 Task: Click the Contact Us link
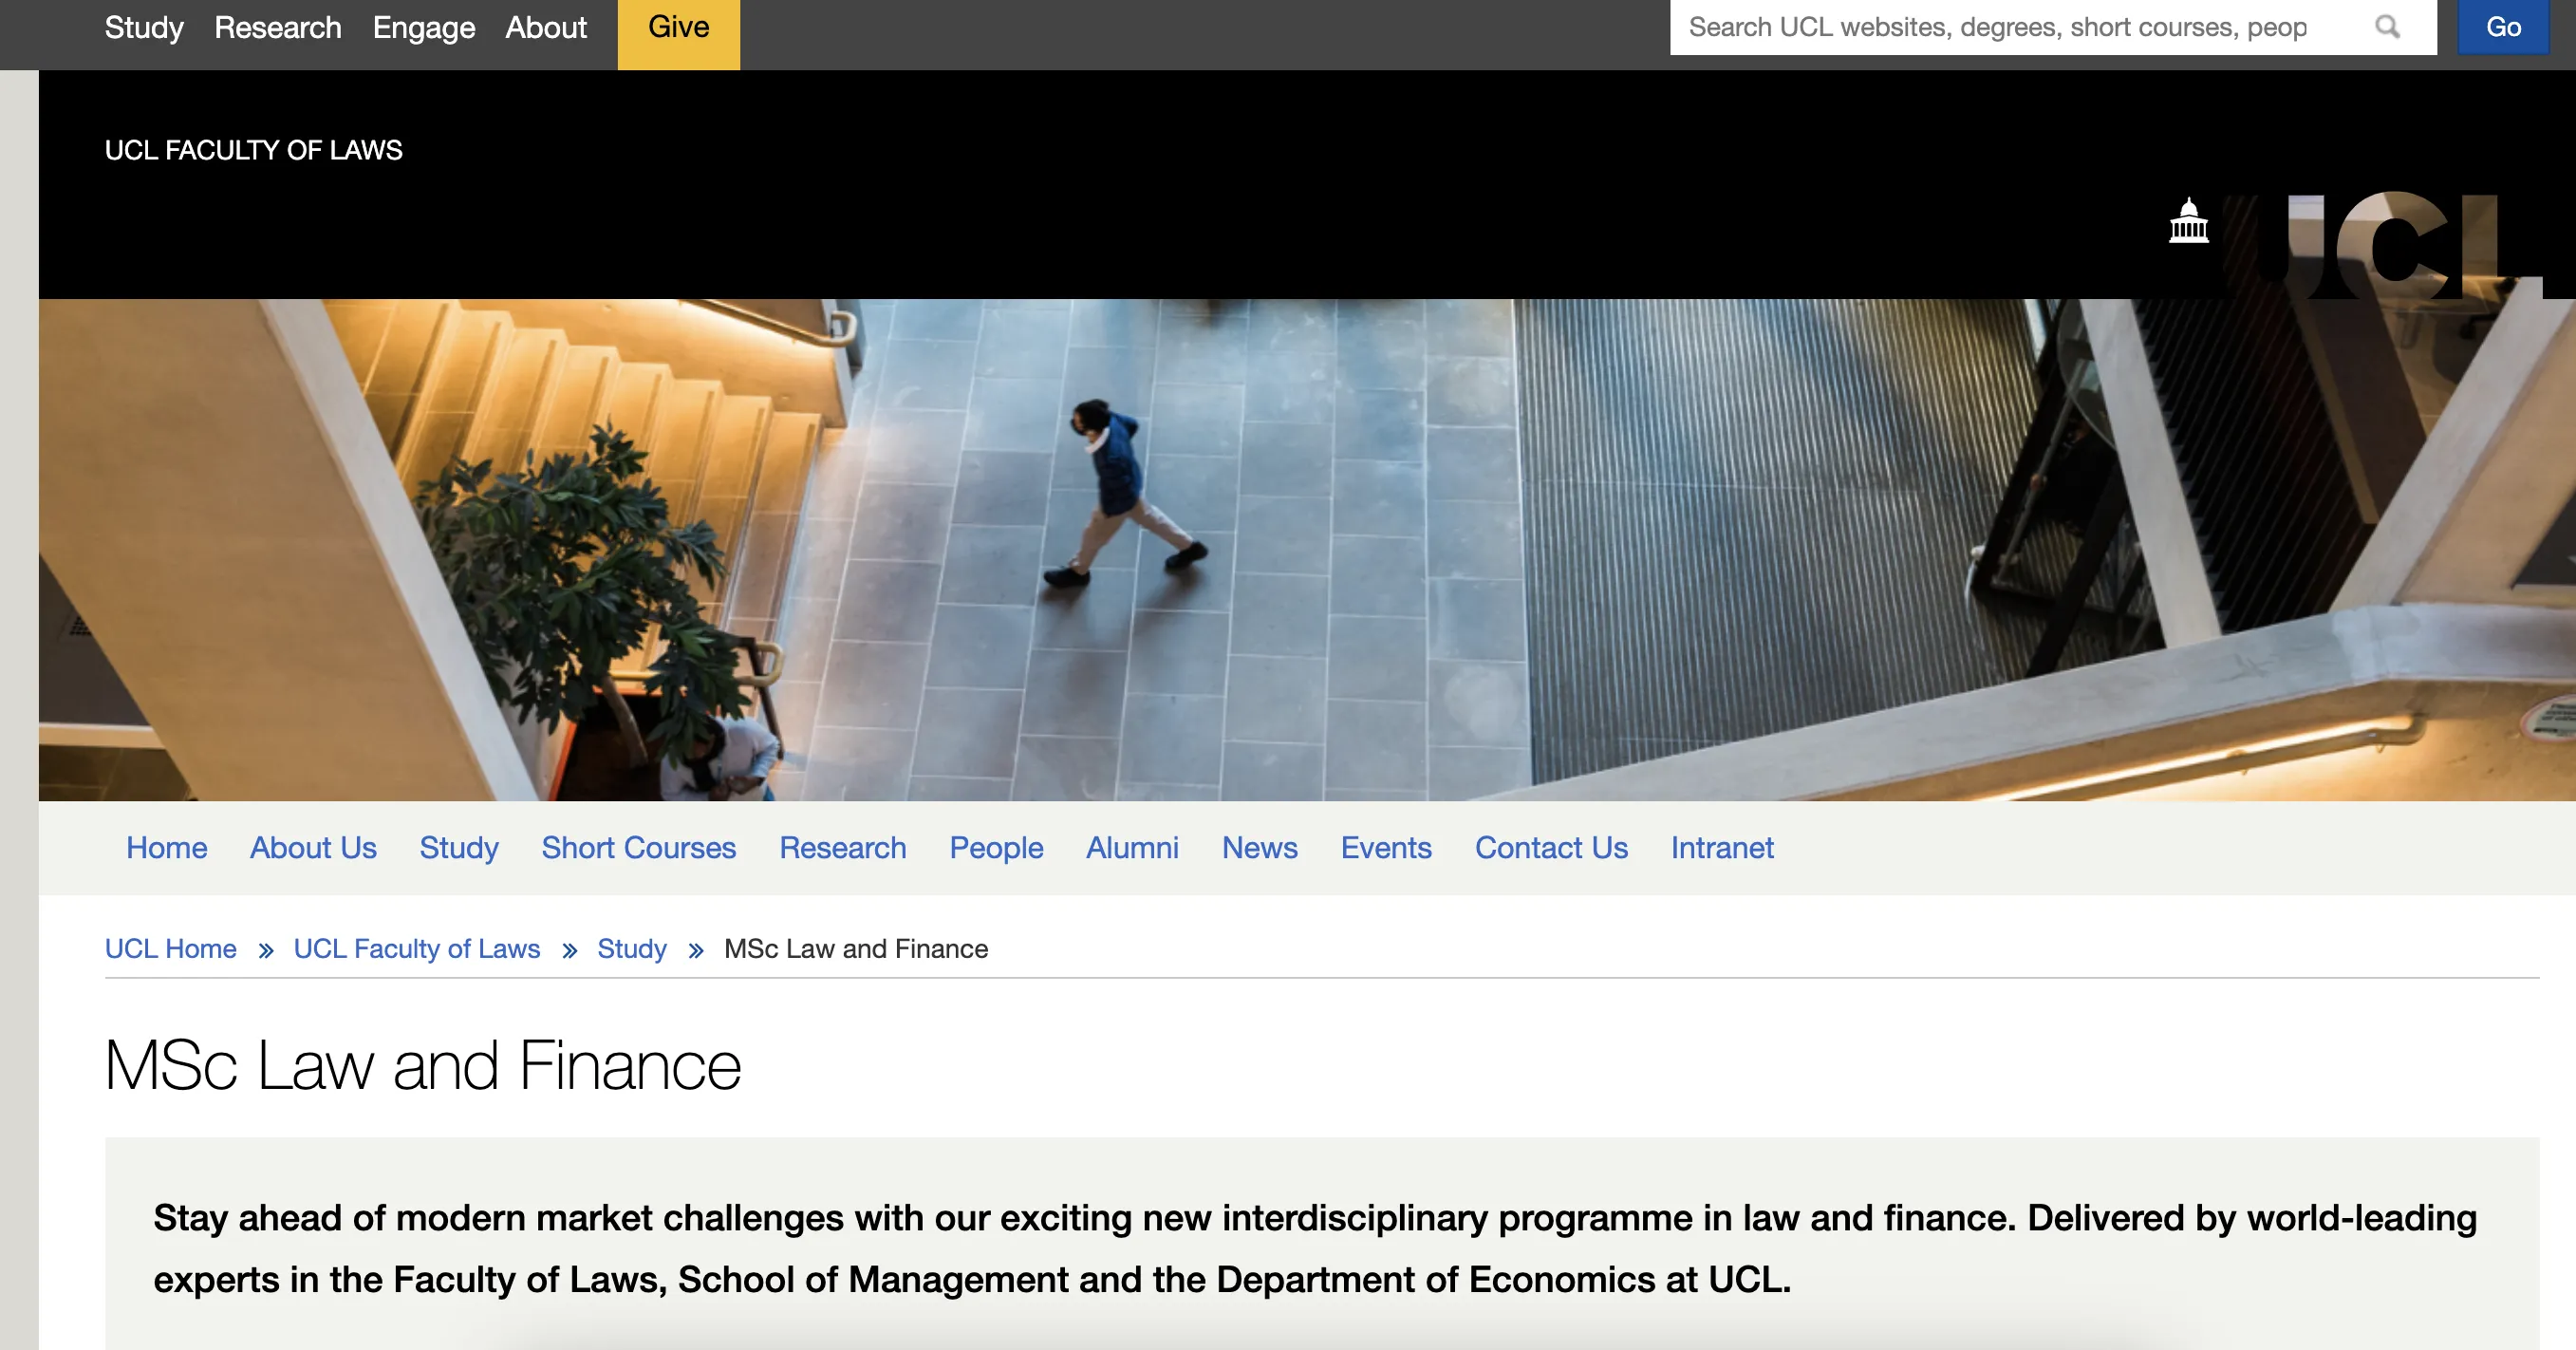(x=1551, y=848)
